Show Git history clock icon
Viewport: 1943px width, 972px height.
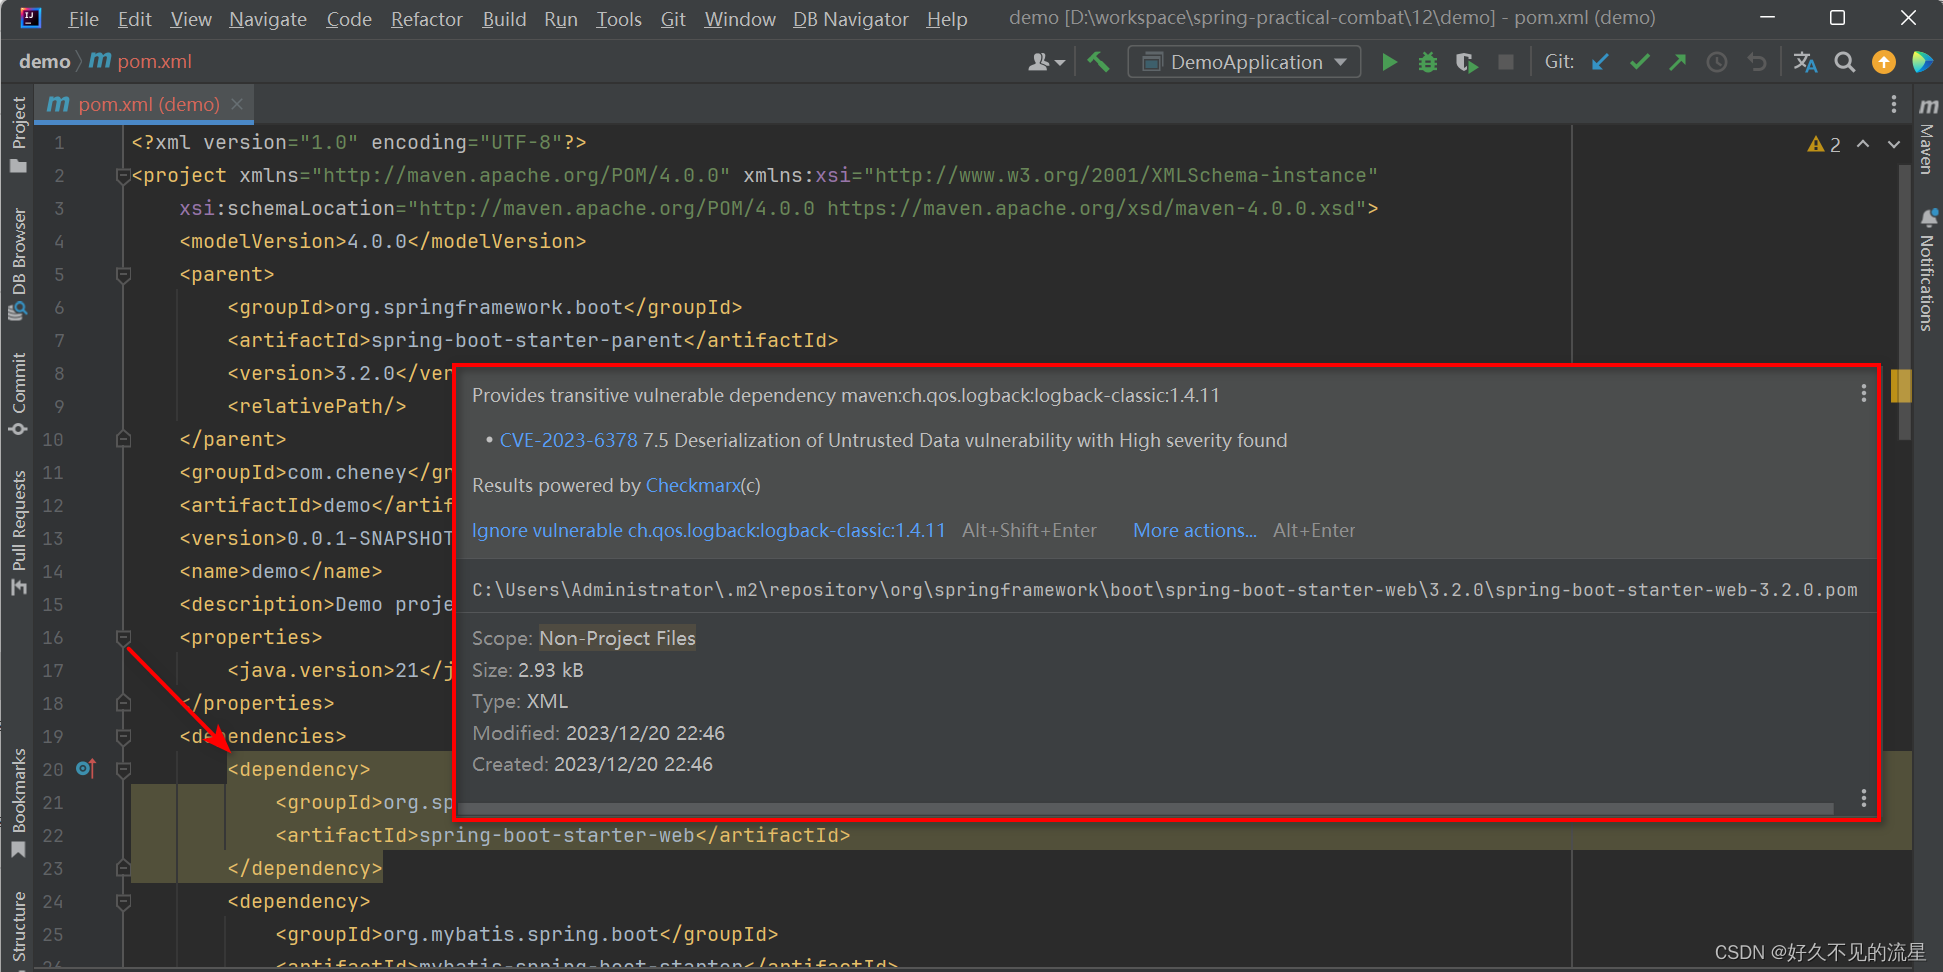pos(1717,62)
